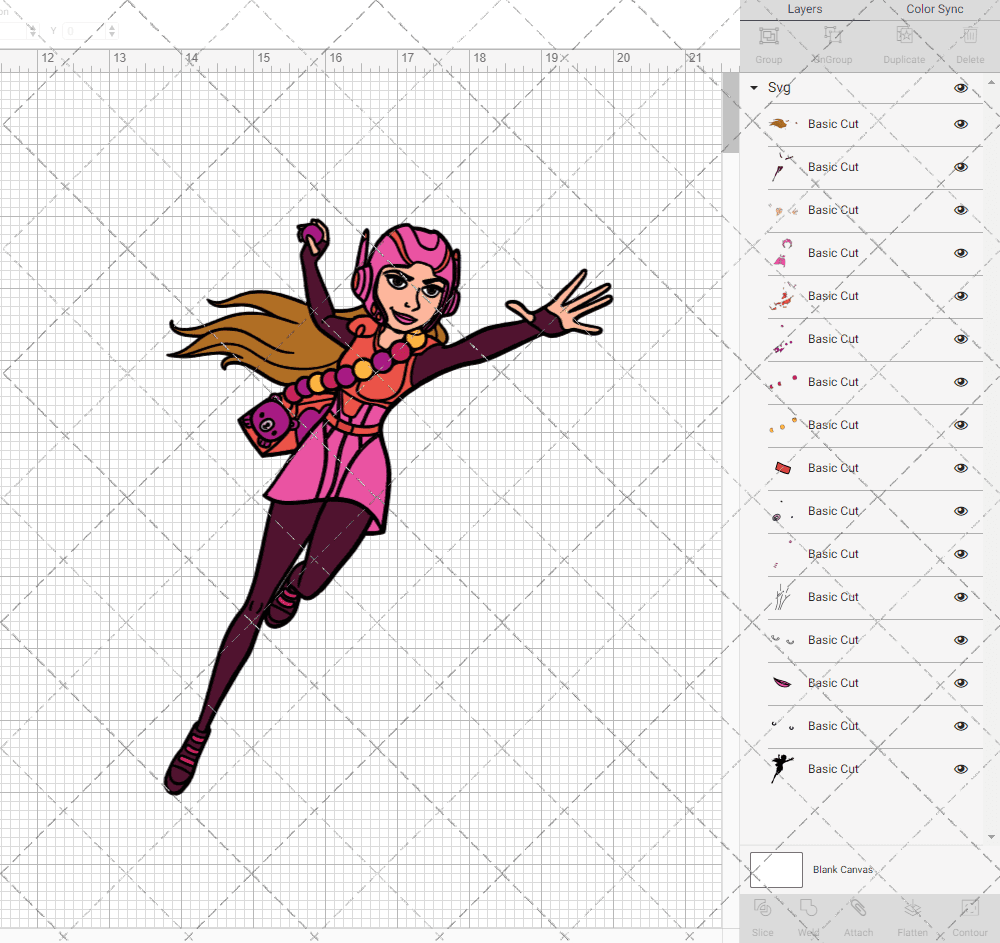The height and width of the screenshot is (943, 1000).
Task: Click the Delete trash icon
Action: (970, 36)
